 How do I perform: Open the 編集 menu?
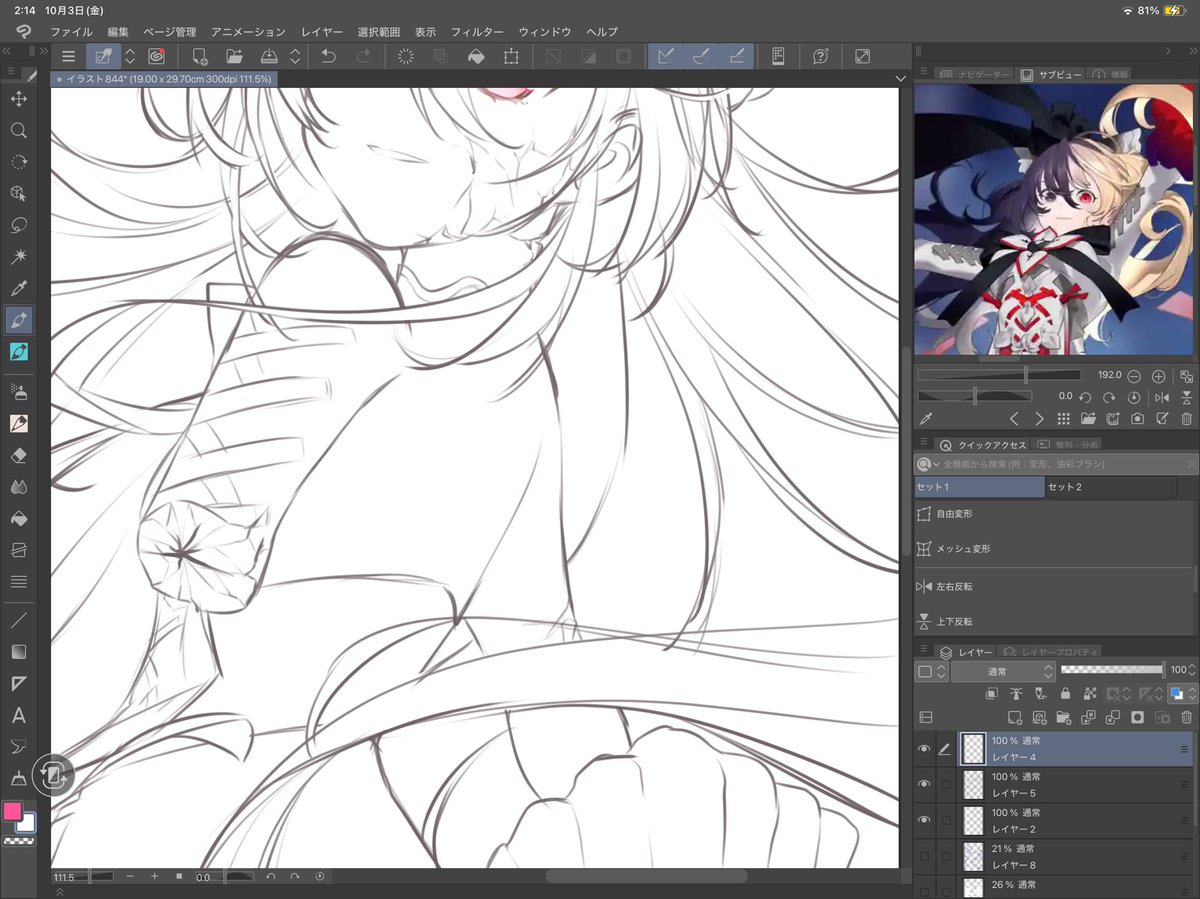click(x=118, y=32)
